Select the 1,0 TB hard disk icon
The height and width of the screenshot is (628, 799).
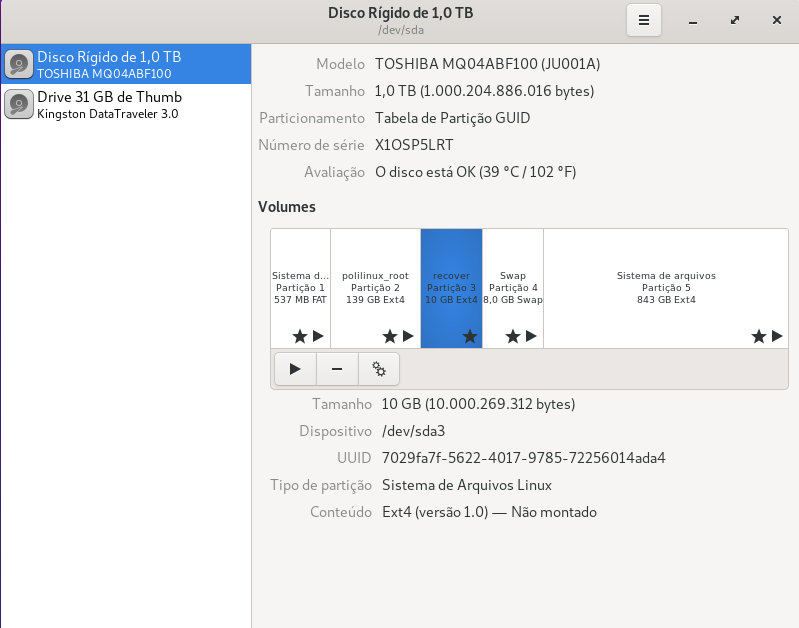pos(19,64)
